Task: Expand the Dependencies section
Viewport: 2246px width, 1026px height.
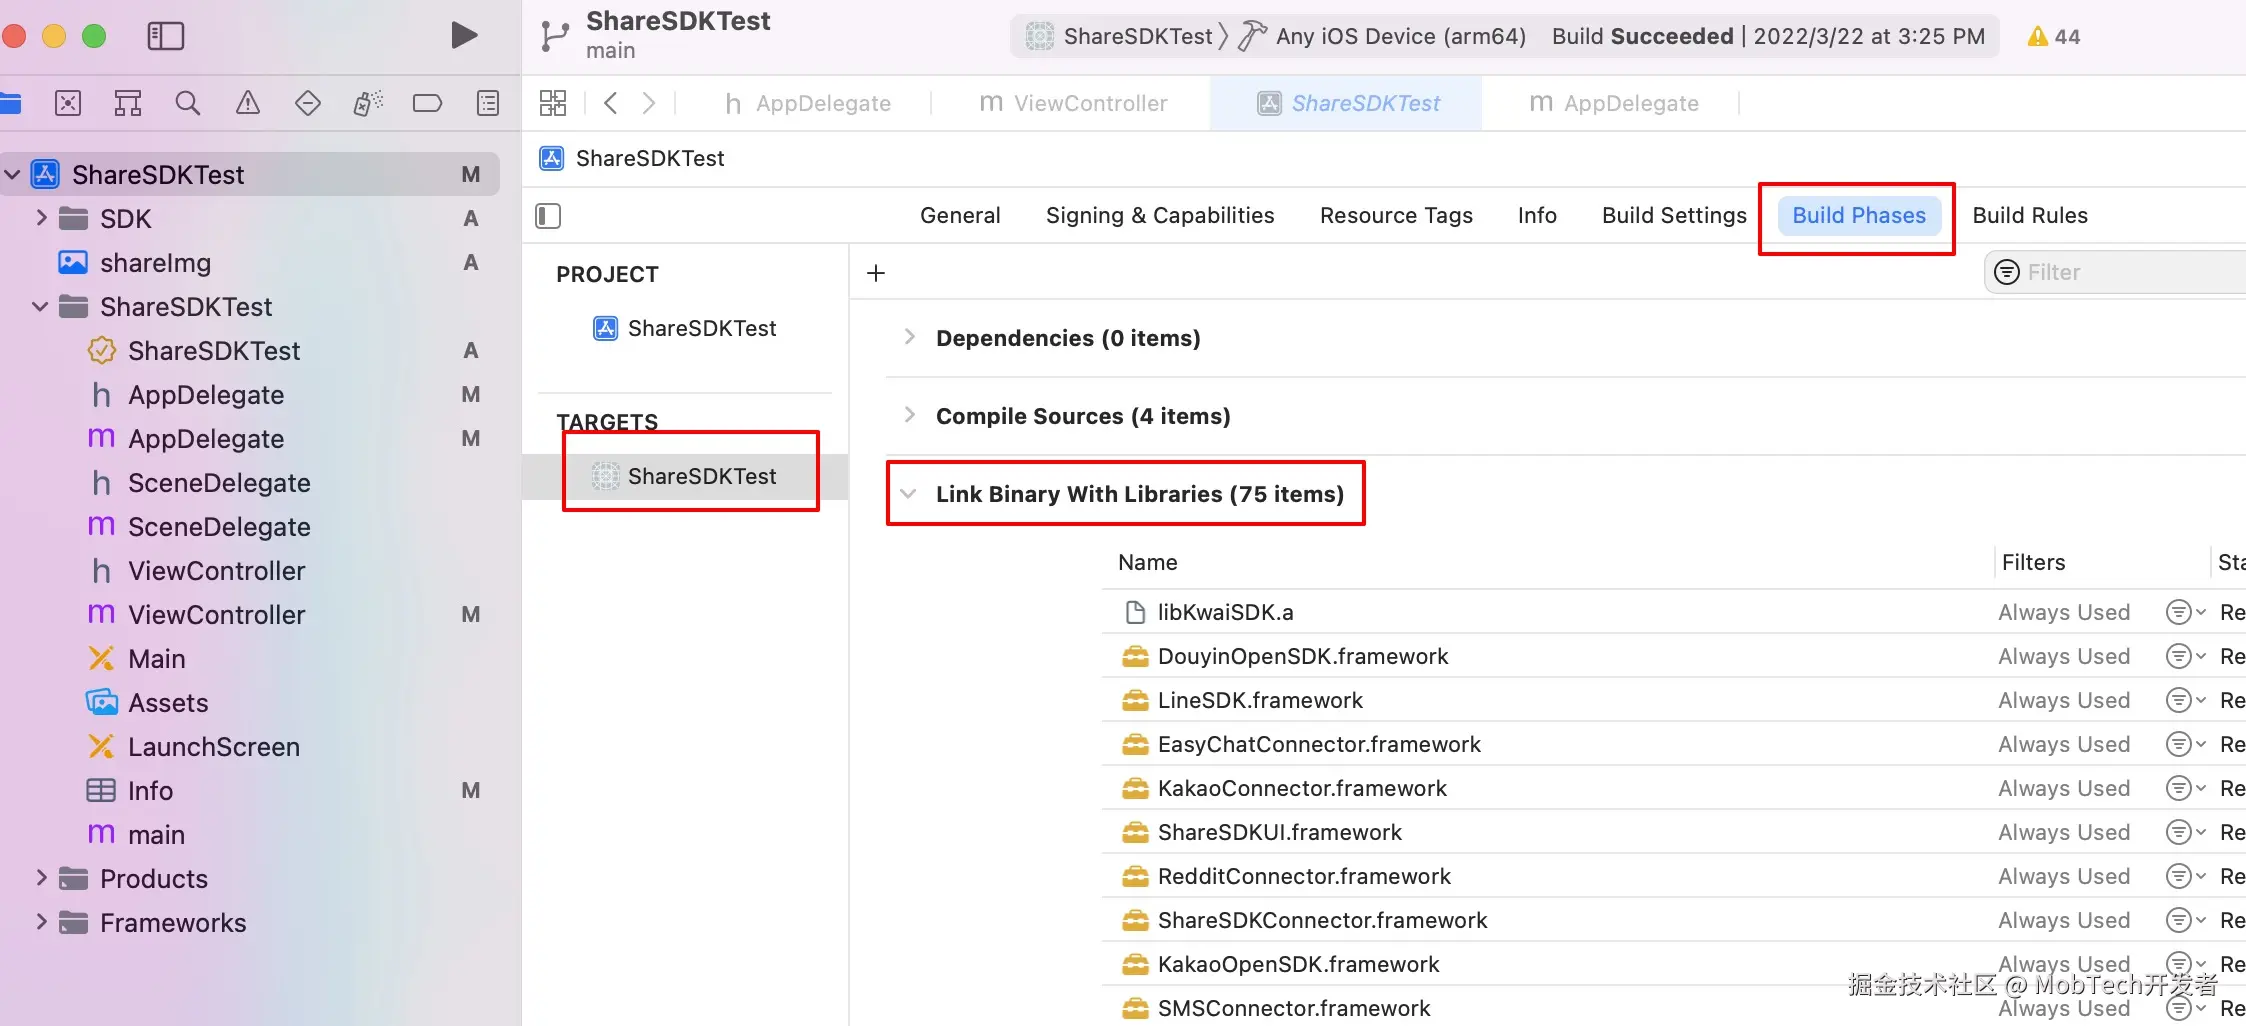Action: (x=909, y=337)
